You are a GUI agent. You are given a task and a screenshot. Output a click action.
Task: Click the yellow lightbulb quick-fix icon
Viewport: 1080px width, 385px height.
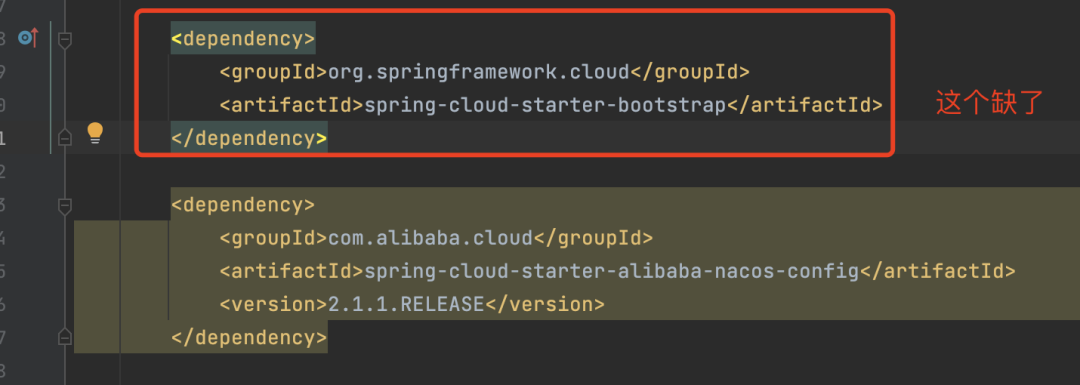95,133
